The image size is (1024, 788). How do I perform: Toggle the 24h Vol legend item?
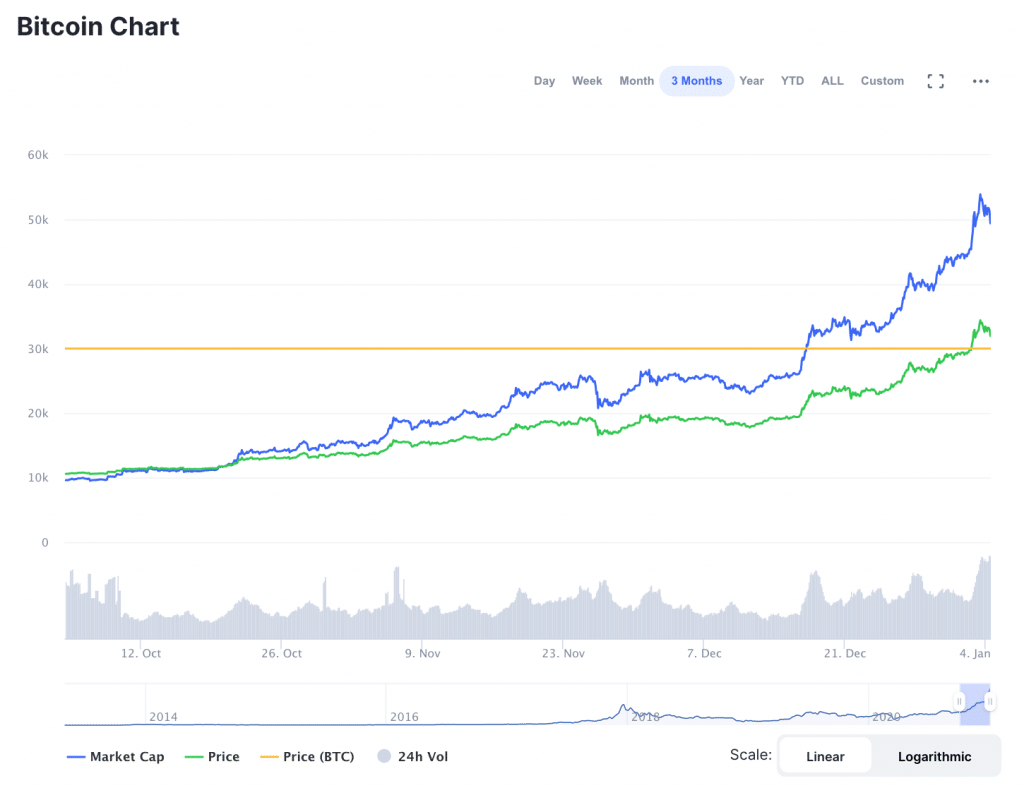click(x=412, y=757)
